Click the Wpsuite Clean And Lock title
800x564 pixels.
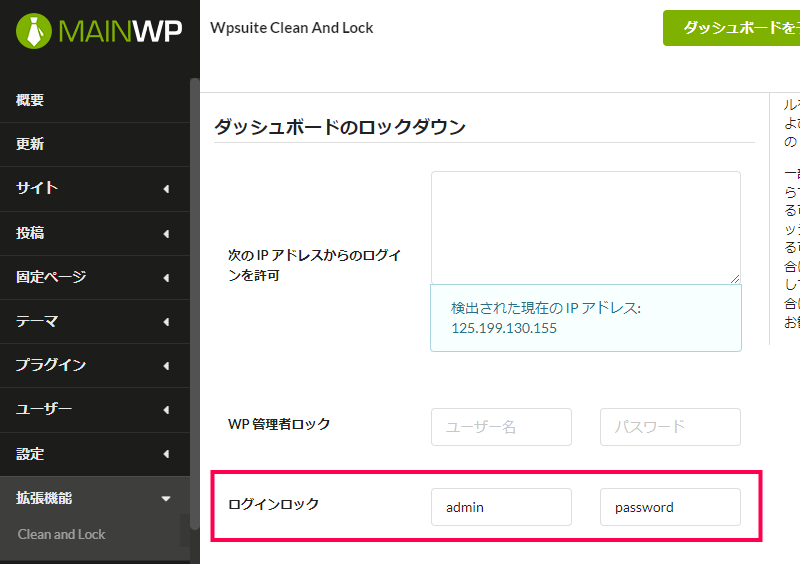pos(291,28)
